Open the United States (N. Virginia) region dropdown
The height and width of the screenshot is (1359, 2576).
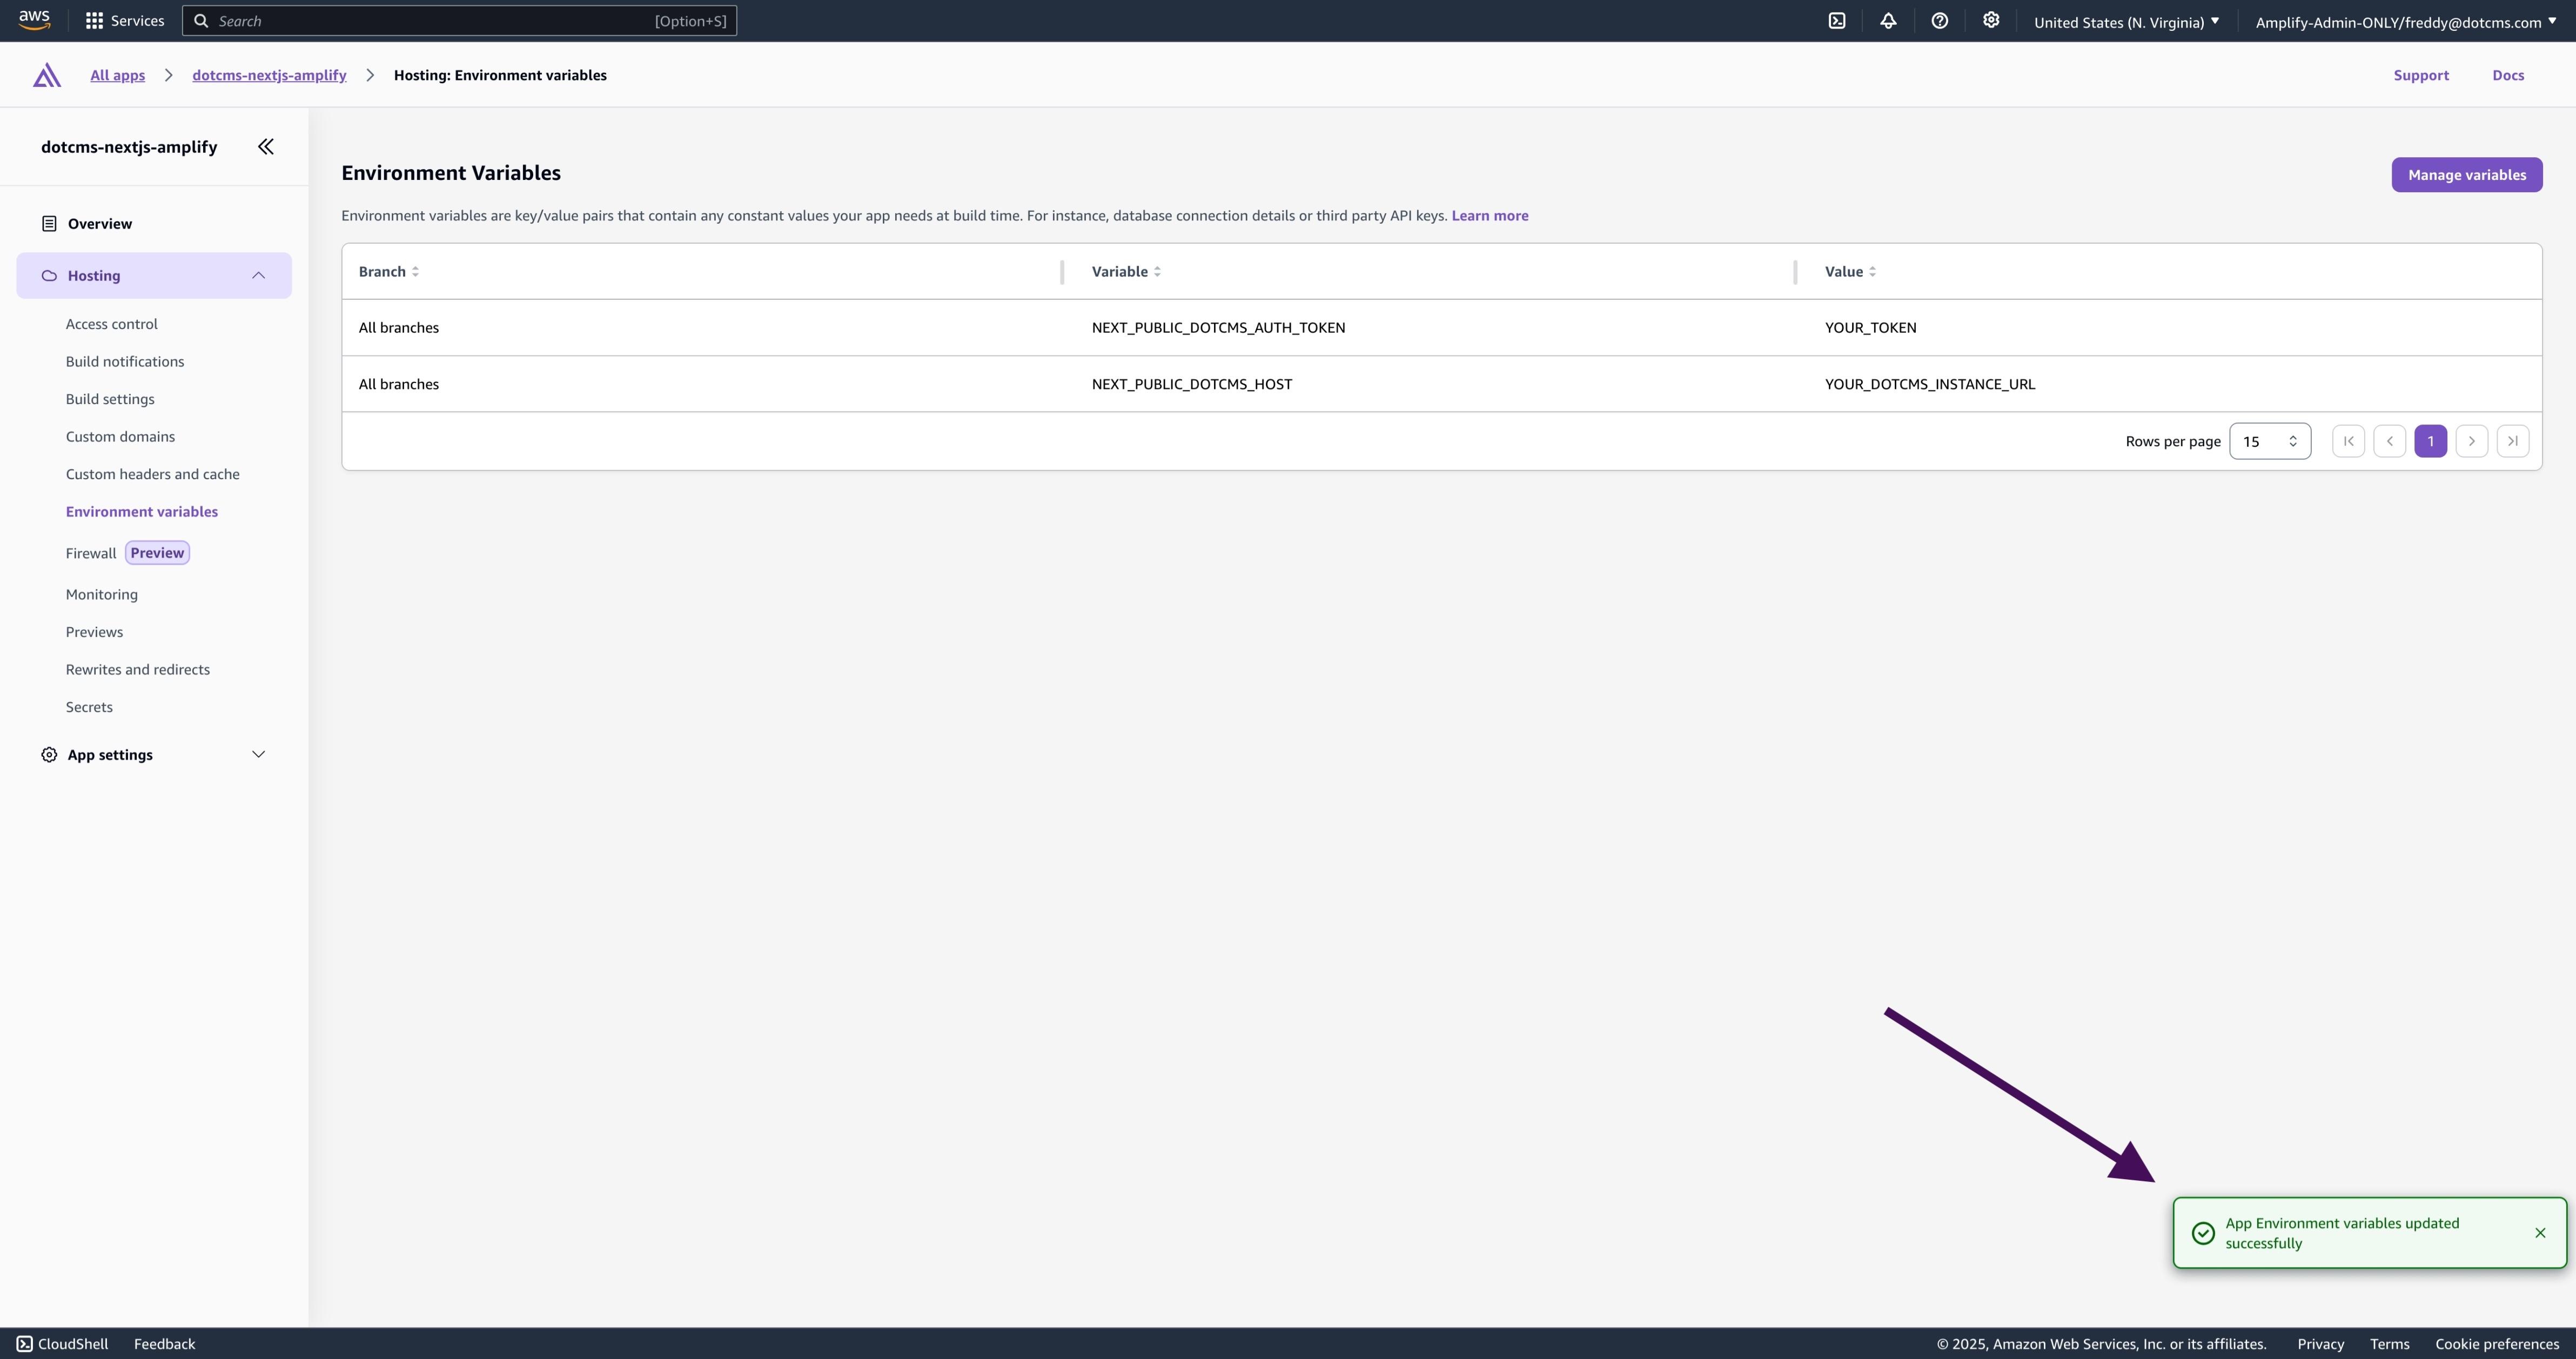[x=2126, y=20]
